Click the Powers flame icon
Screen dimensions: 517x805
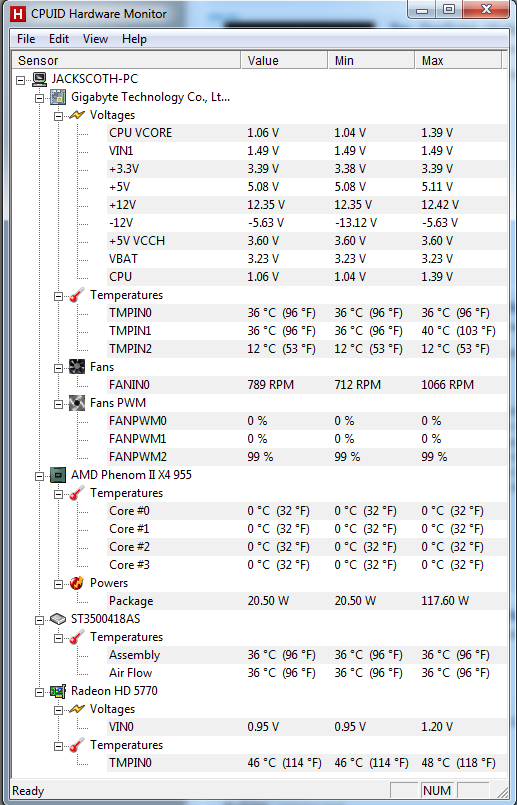click(x=77, y=583)
